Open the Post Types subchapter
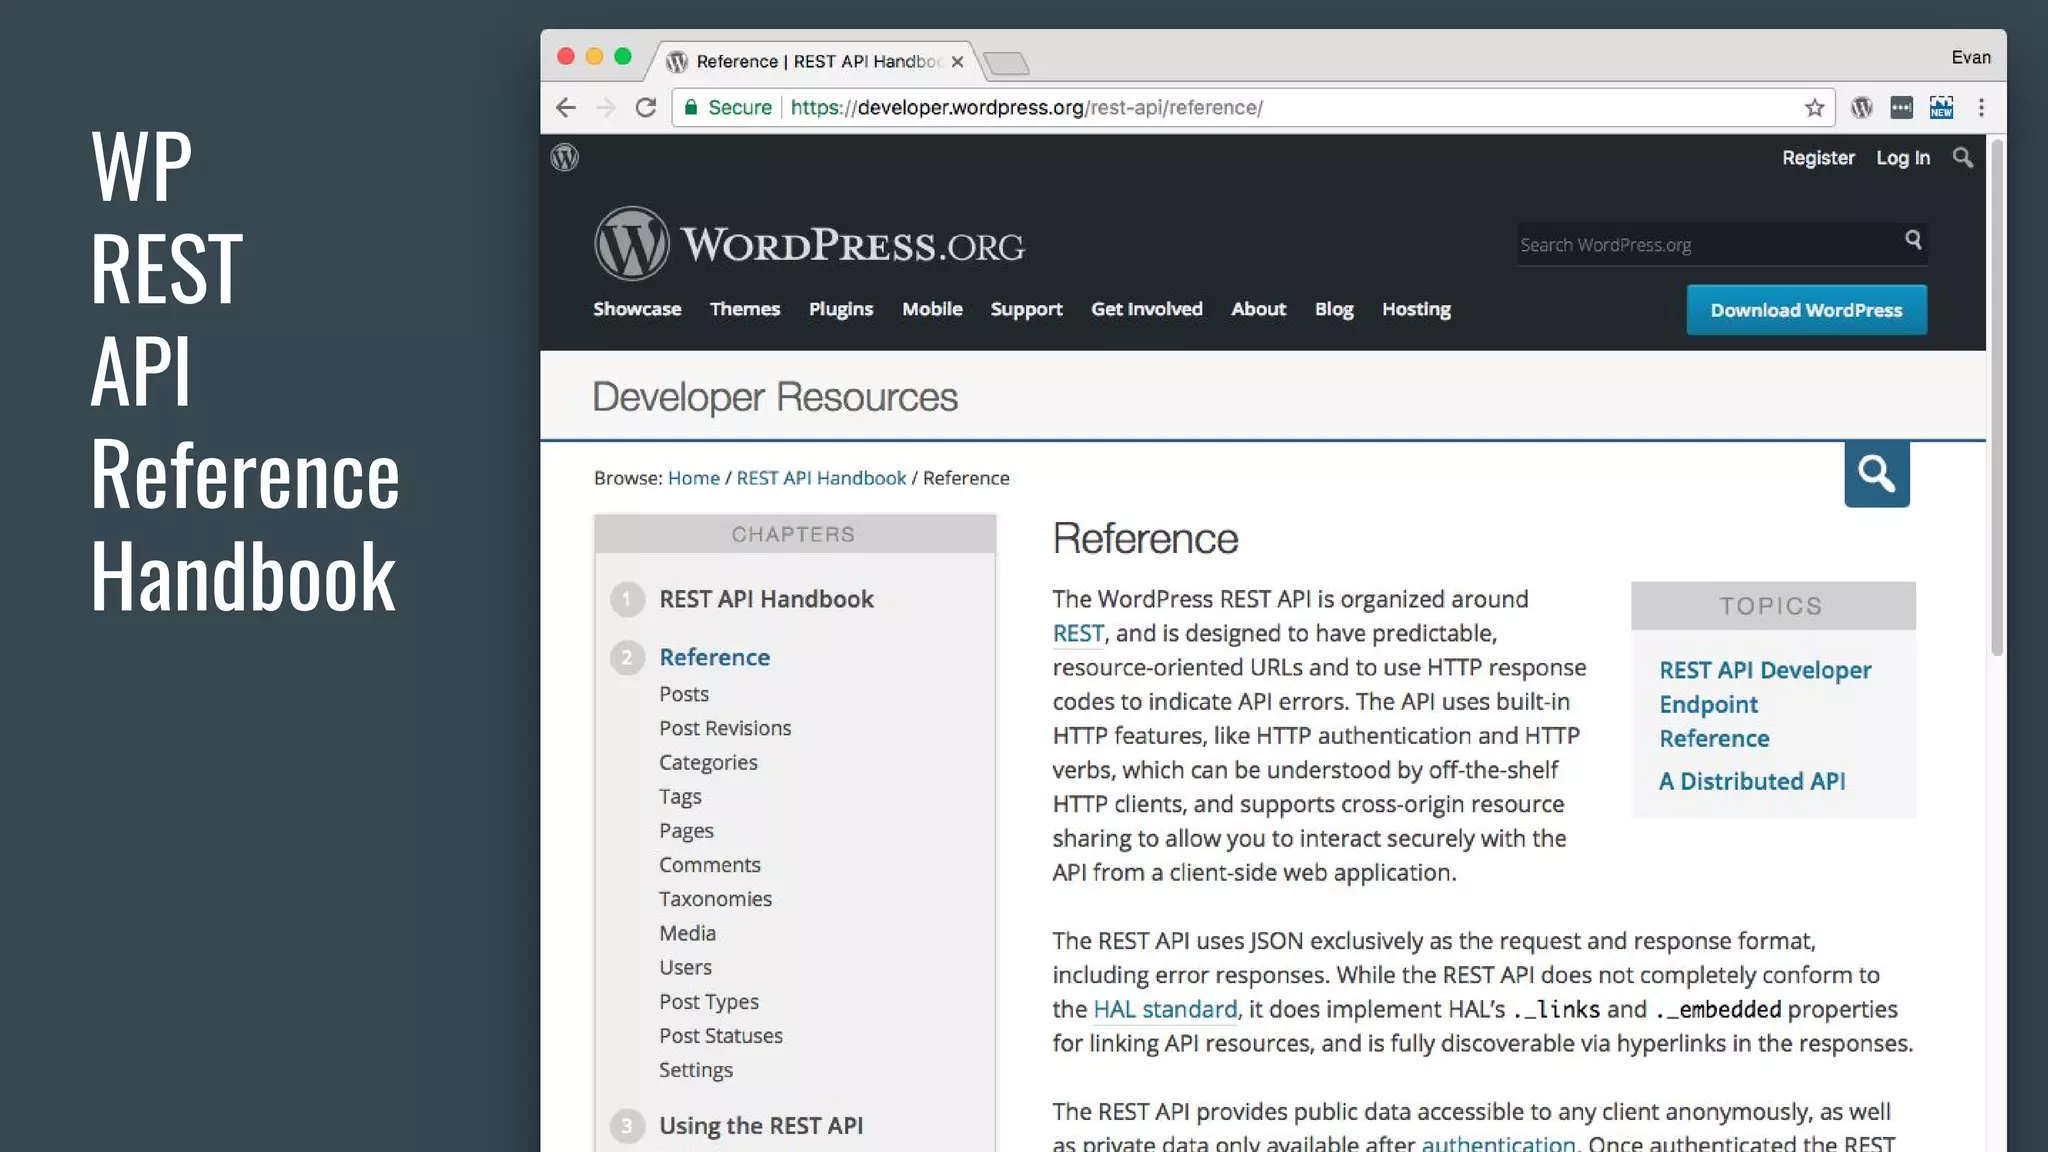 (709, 1001)
